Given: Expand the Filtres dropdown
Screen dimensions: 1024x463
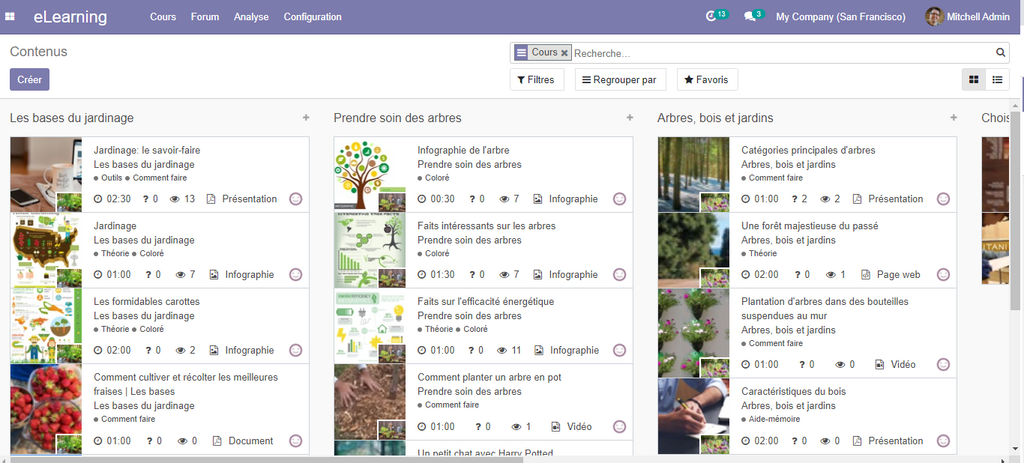Looking at the screenshot, I should tap(537, 80).
